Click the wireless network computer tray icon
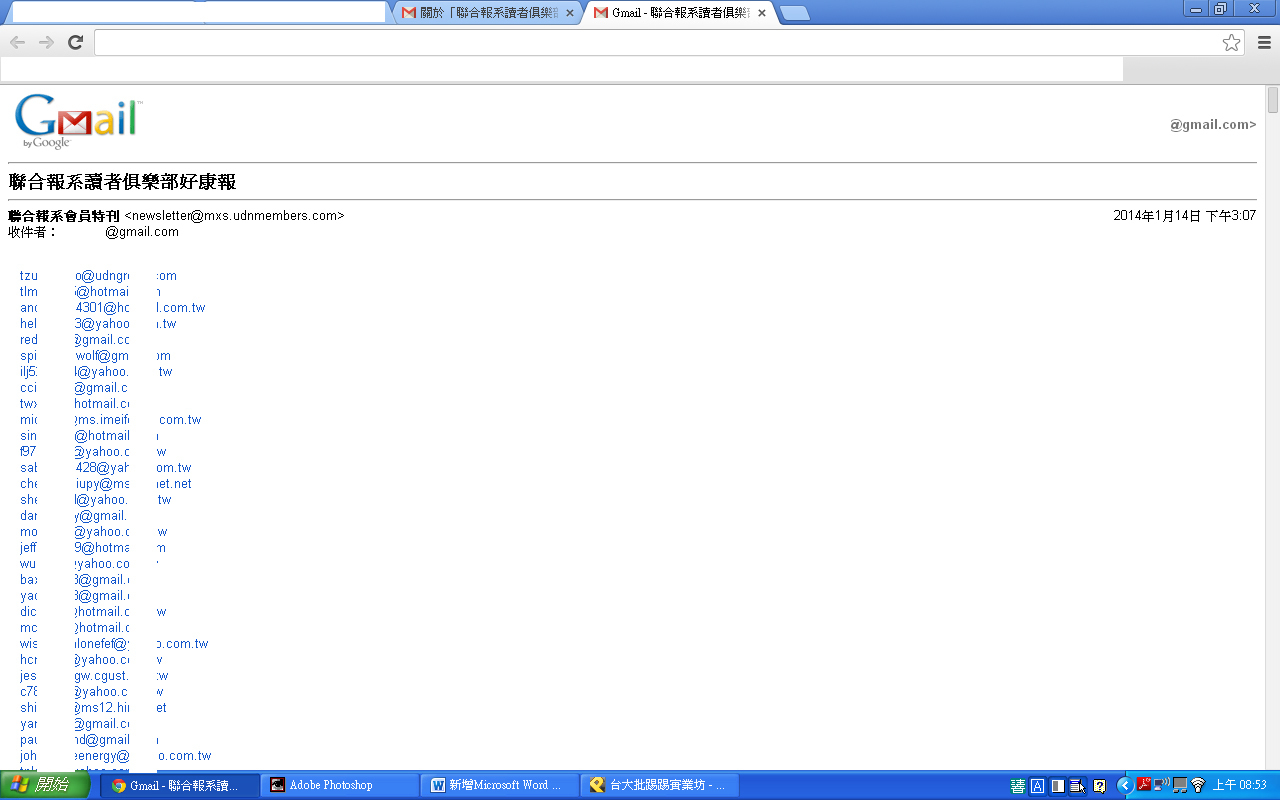 (1162, 785)
